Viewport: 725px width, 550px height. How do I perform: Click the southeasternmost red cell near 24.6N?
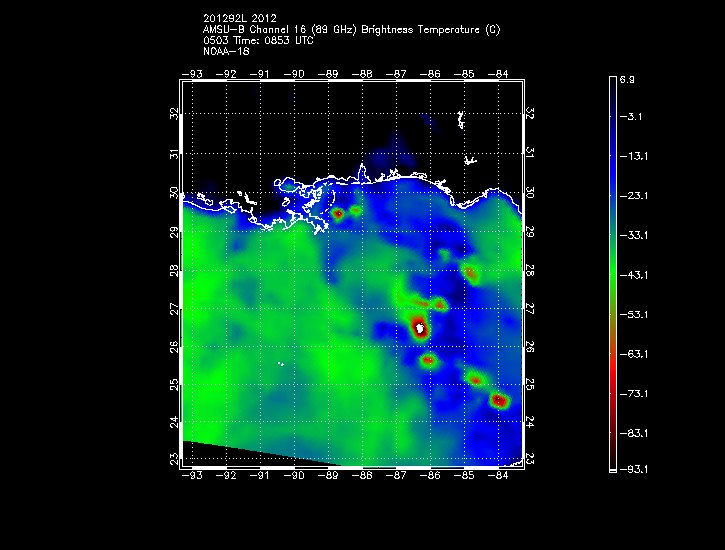pos(499,400)
